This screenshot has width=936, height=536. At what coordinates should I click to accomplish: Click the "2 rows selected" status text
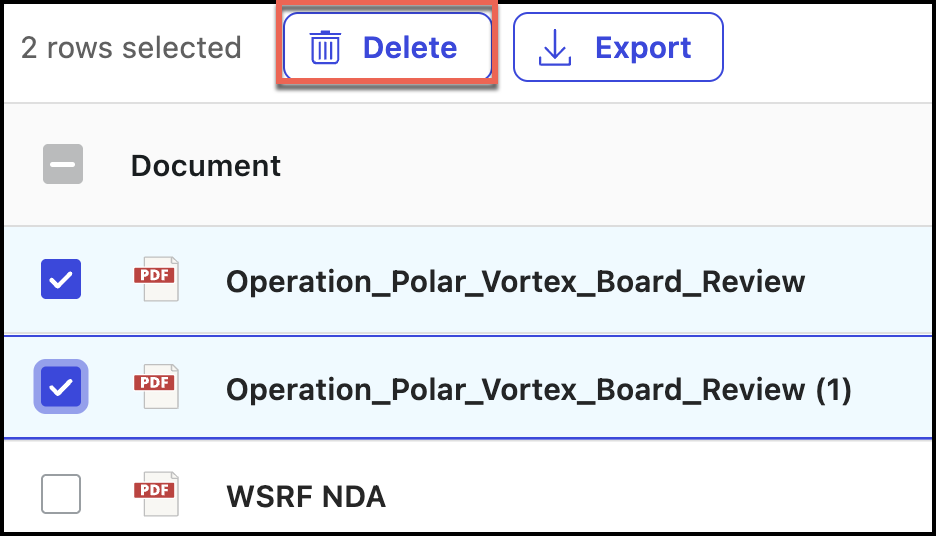(x=131, y=48)
